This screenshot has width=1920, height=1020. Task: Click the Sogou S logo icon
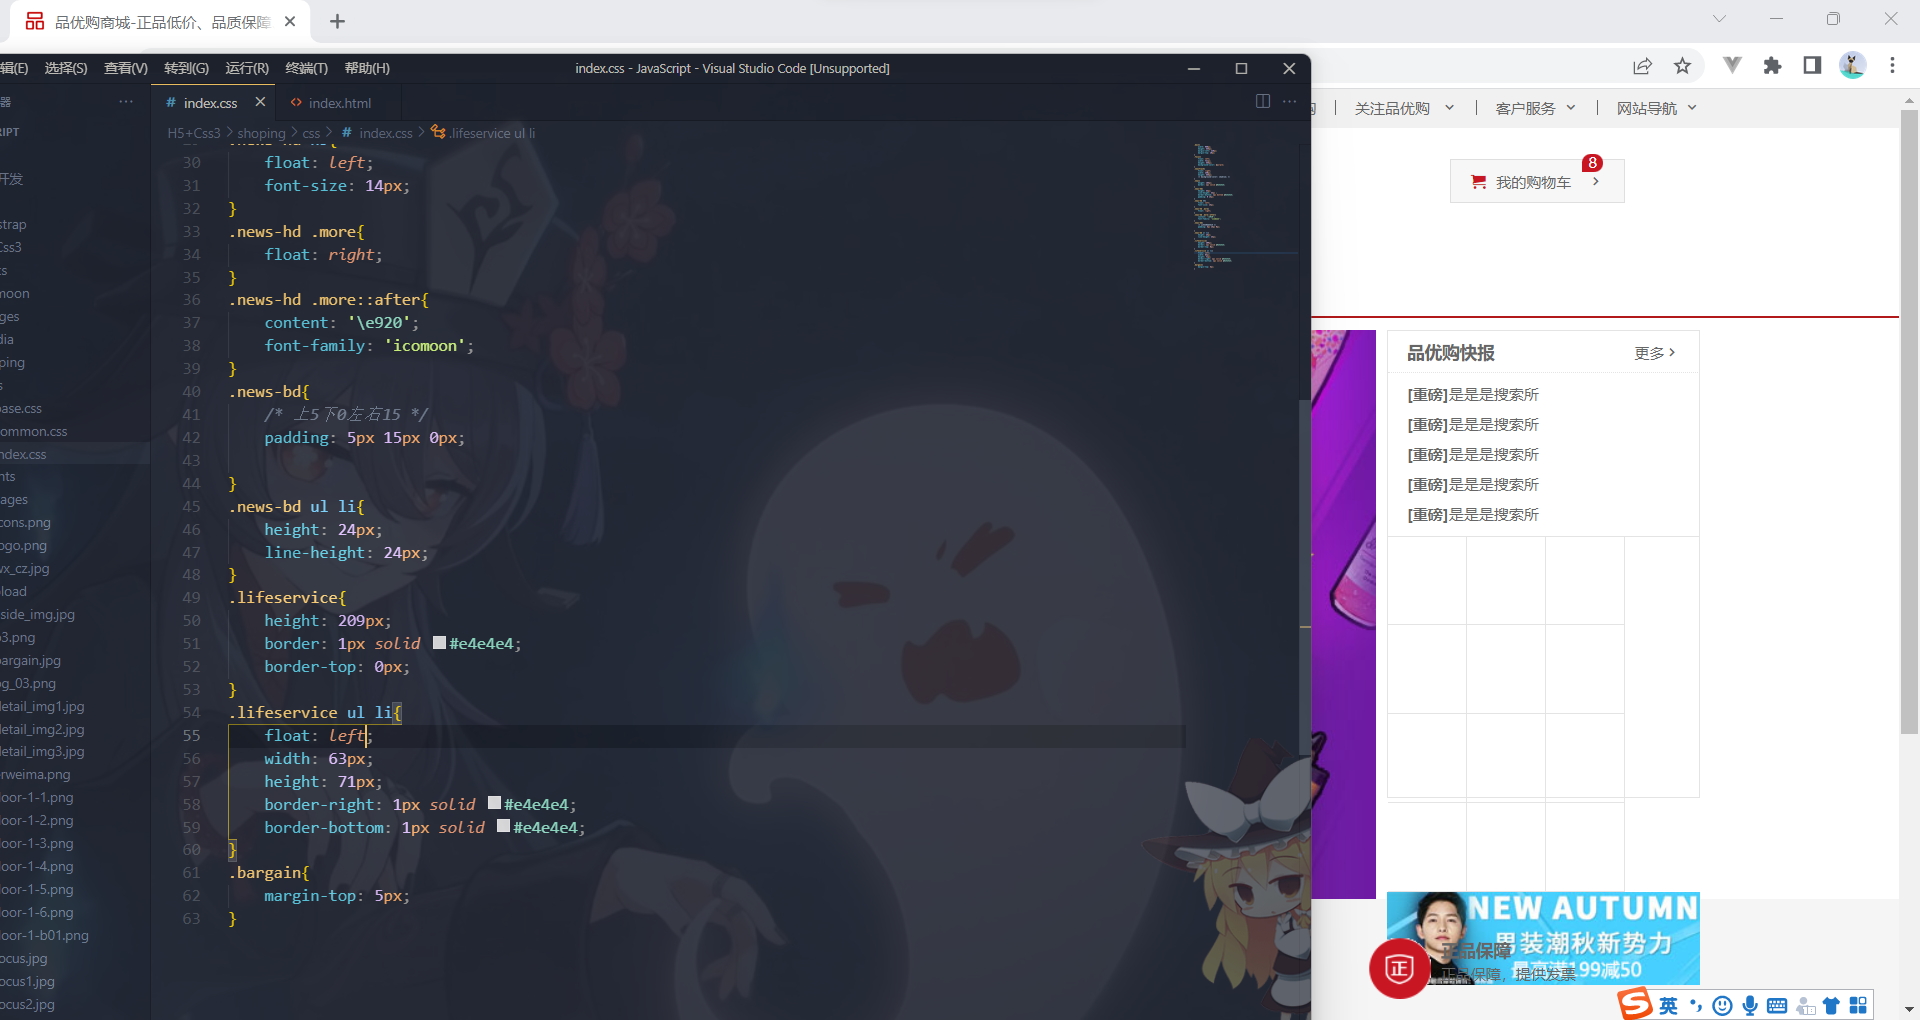pyautogui.click(x=1635, y=1003)
